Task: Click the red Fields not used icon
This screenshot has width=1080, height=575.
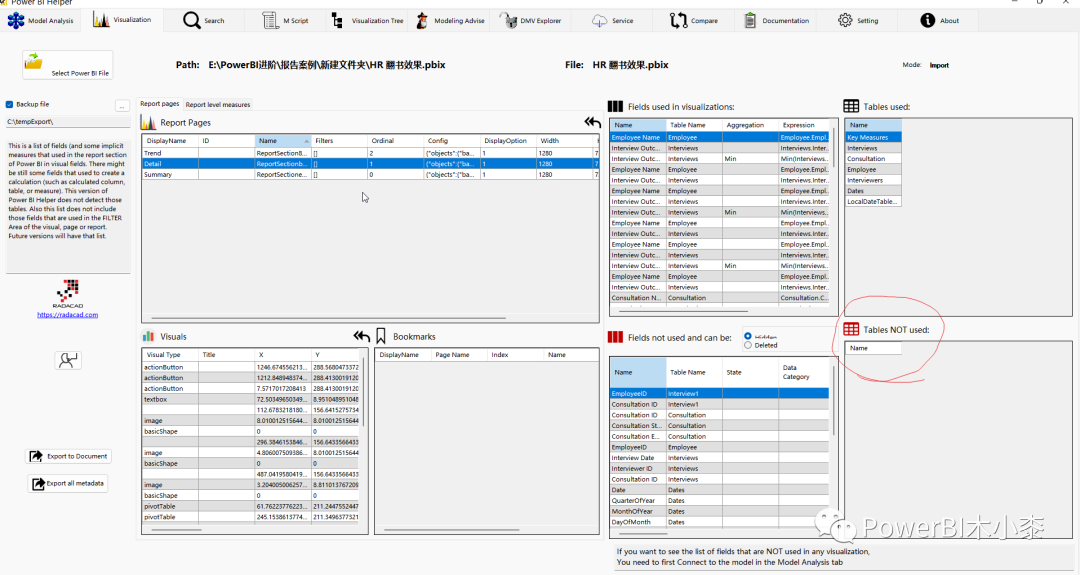Action: (615, 337)
